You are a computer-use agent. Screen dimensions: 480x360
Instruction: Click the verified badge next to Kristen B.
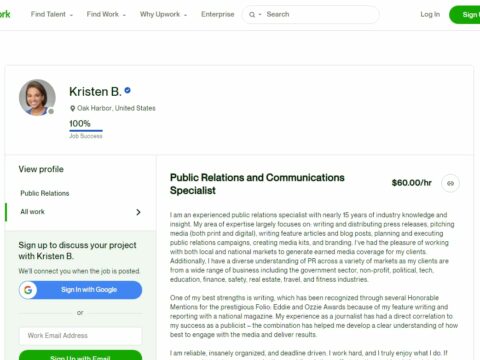(127, 90)
